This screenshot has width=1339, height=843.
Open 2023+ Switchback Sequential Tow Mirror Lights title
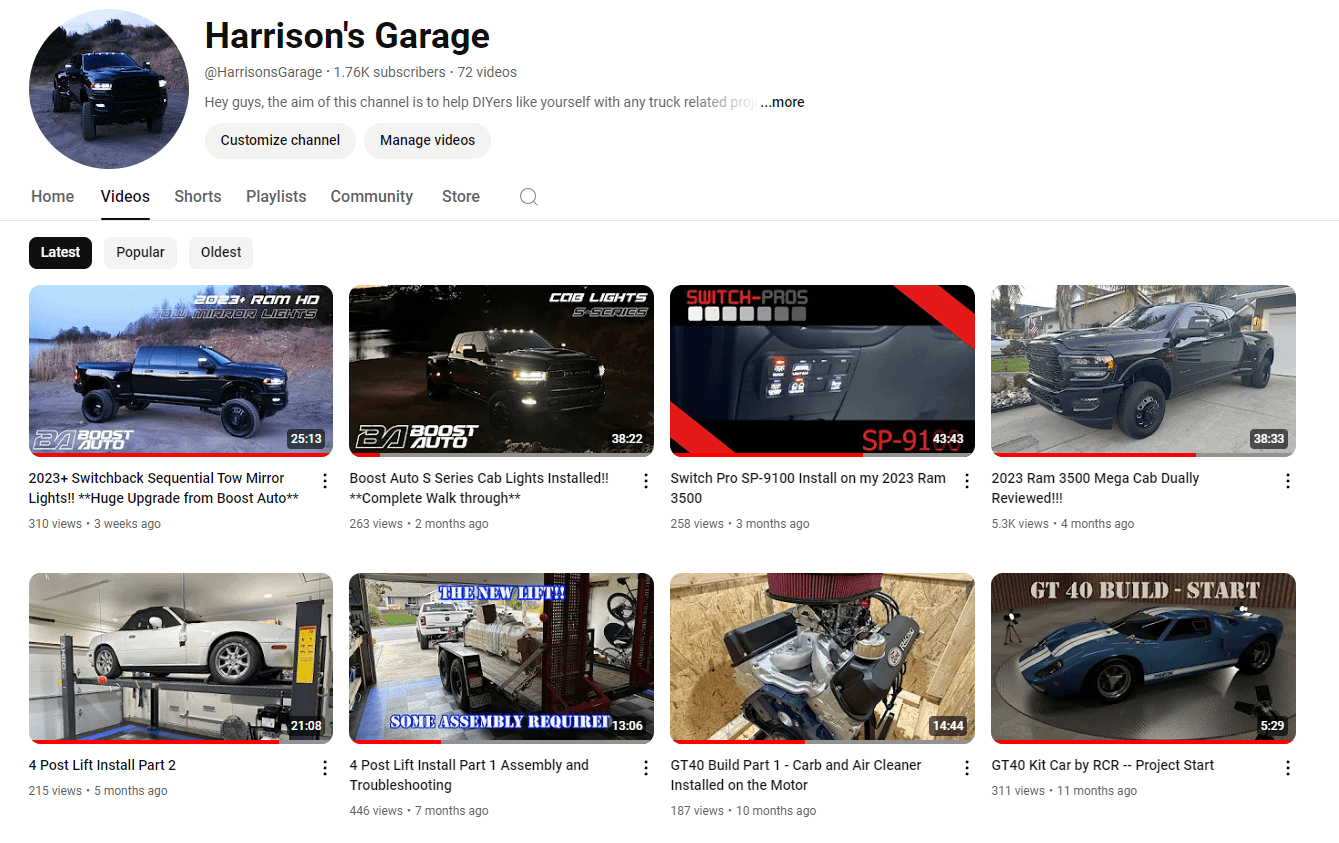tap(164, 488)
